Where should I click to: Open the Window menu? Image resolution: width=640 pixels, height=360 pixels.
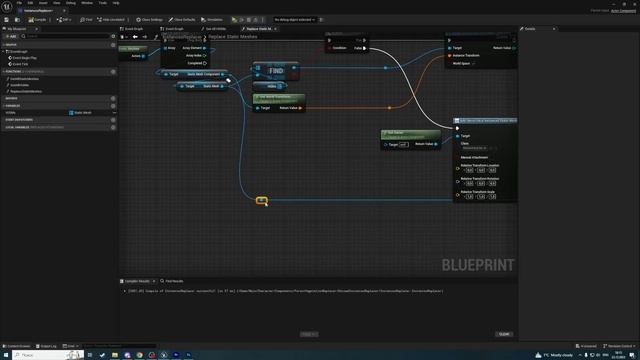pos(87,3)
